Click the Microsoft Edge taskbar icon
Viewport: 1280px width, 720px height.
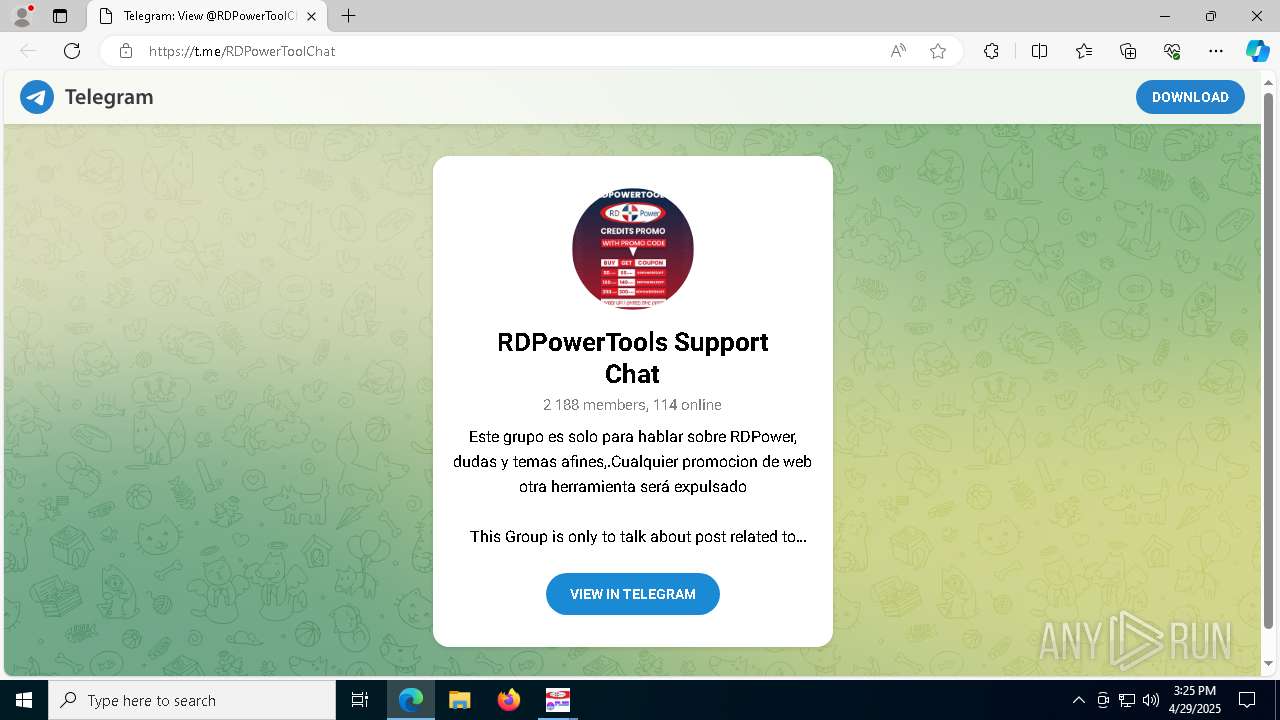411,700
